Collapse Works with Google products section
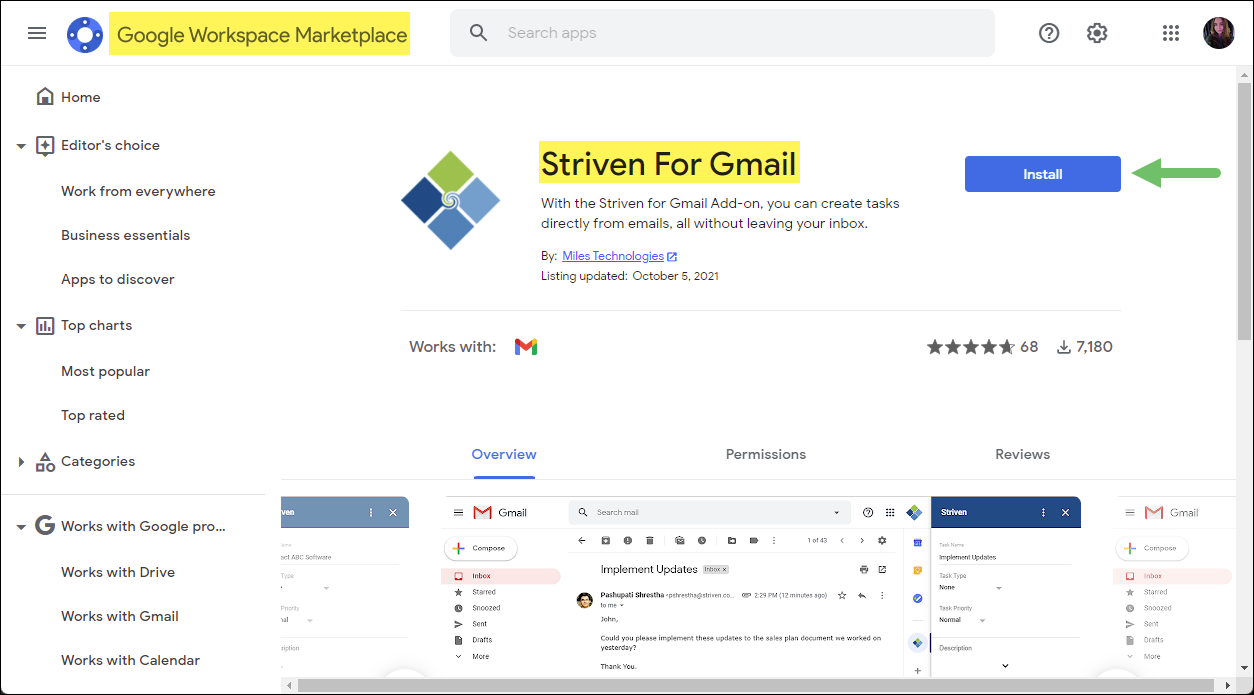 pyautogui.click(x=21, y=527)
